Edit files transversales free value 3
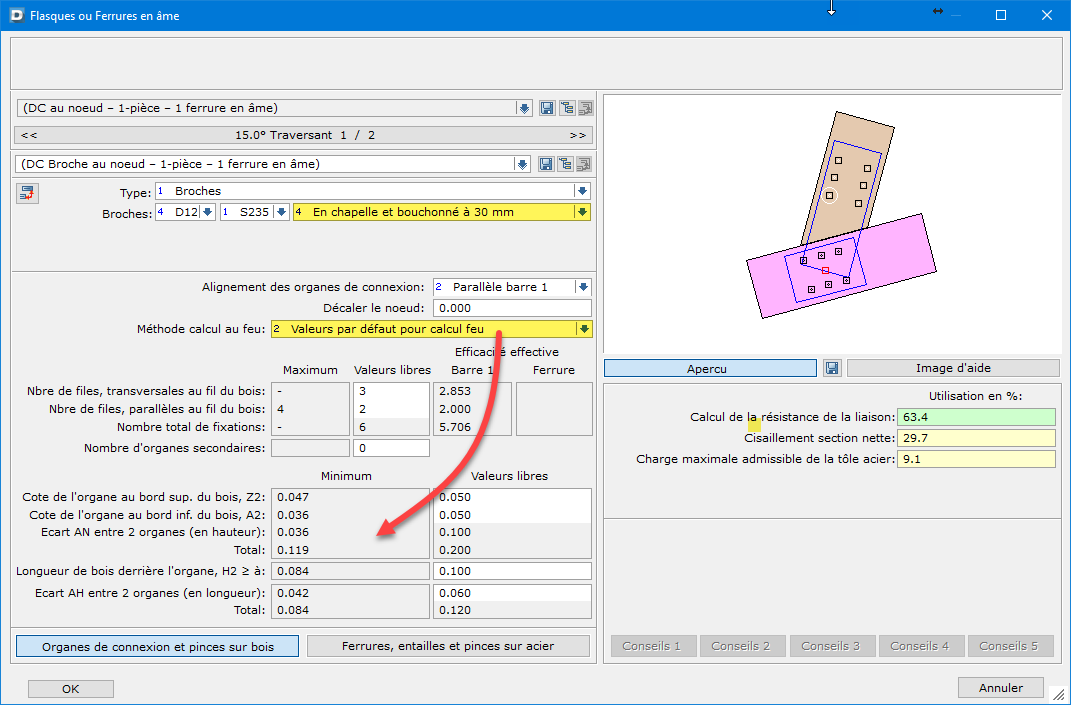The image size is (1071, 705). [x=391, y=391]
